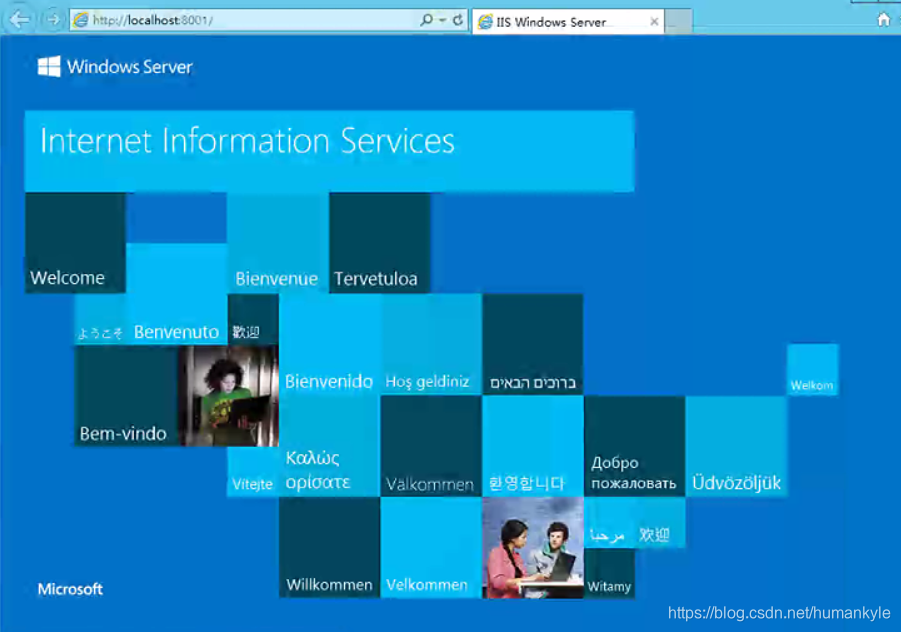Click the Bienvenue tile
This screenshot has height=632, width=901.
click(x=278, y=242)
